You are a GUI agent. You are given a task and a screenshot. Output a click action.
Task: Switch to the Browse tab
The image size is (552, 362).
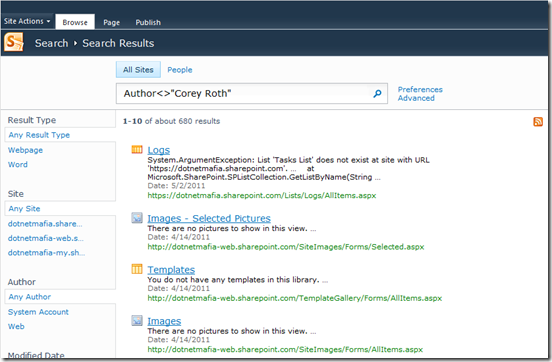[75, 22]
